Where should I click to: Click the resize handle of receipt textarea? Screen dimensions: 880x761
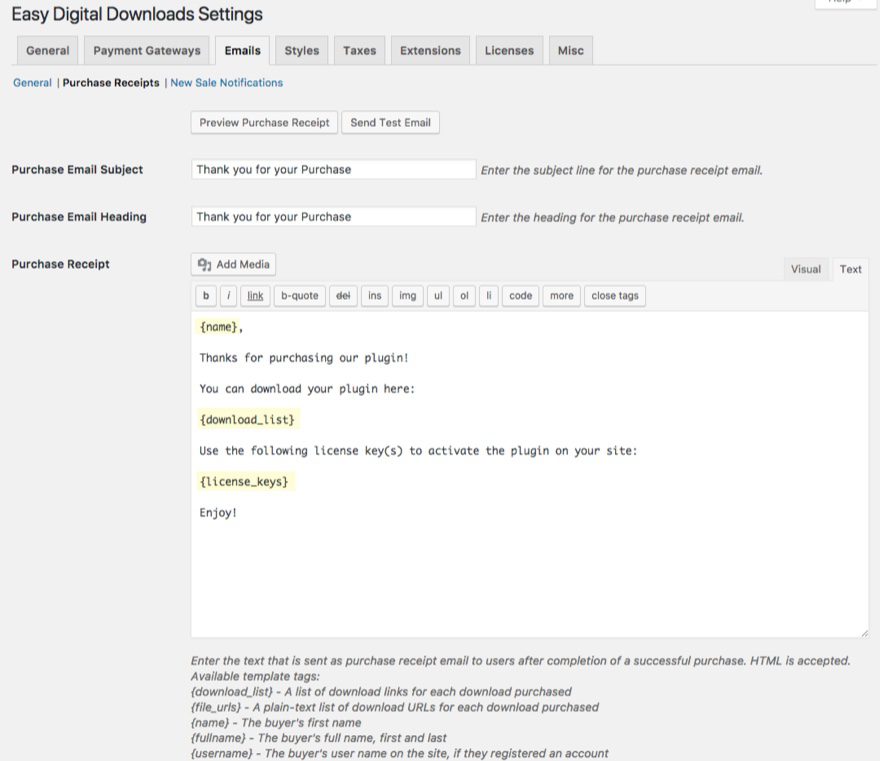coord(863,632)
